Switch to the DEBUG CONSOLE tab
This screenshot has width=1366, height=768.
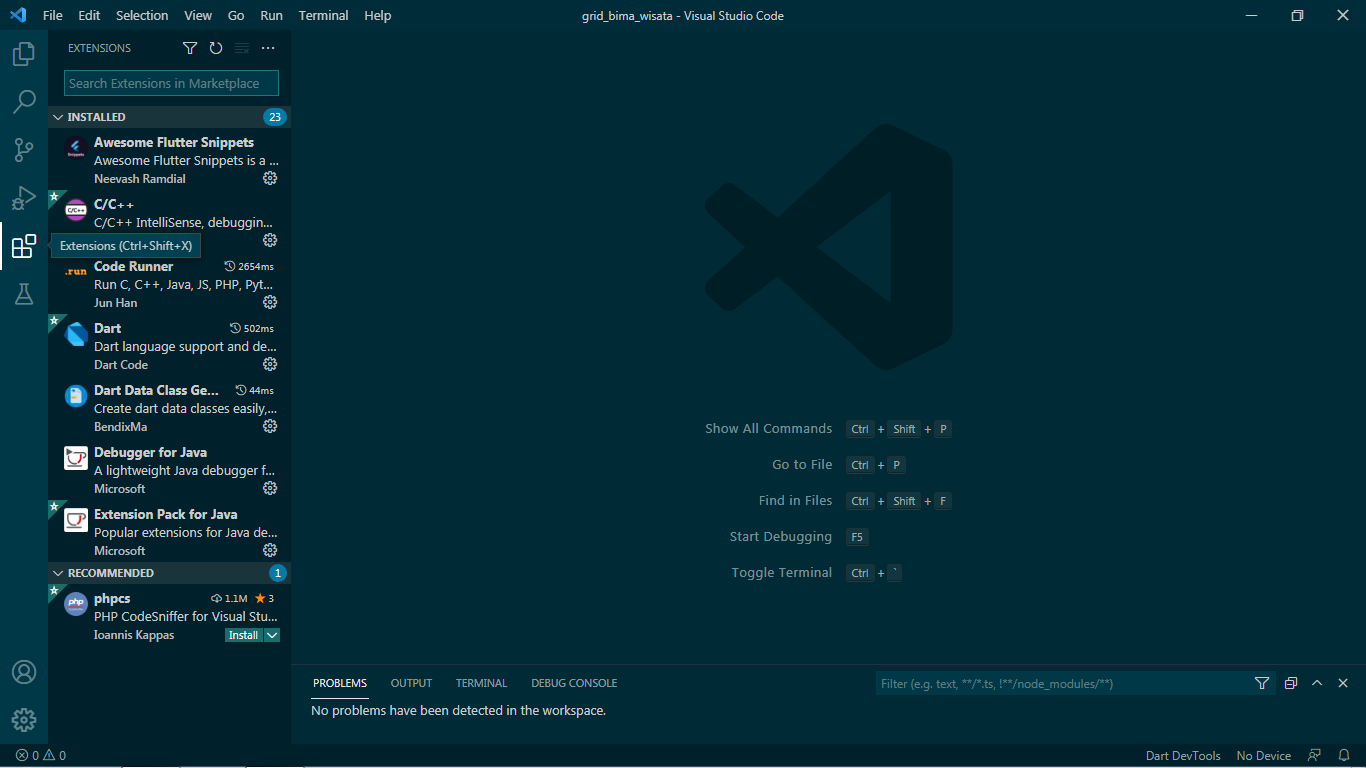574,683
